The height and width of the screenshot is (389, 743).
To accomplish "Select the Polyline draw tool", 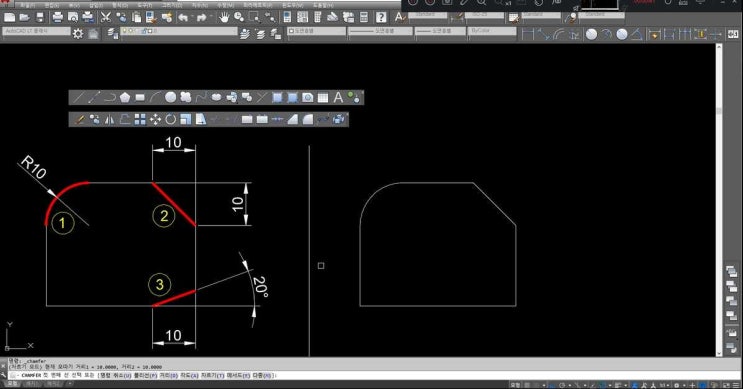I will 109,98.
